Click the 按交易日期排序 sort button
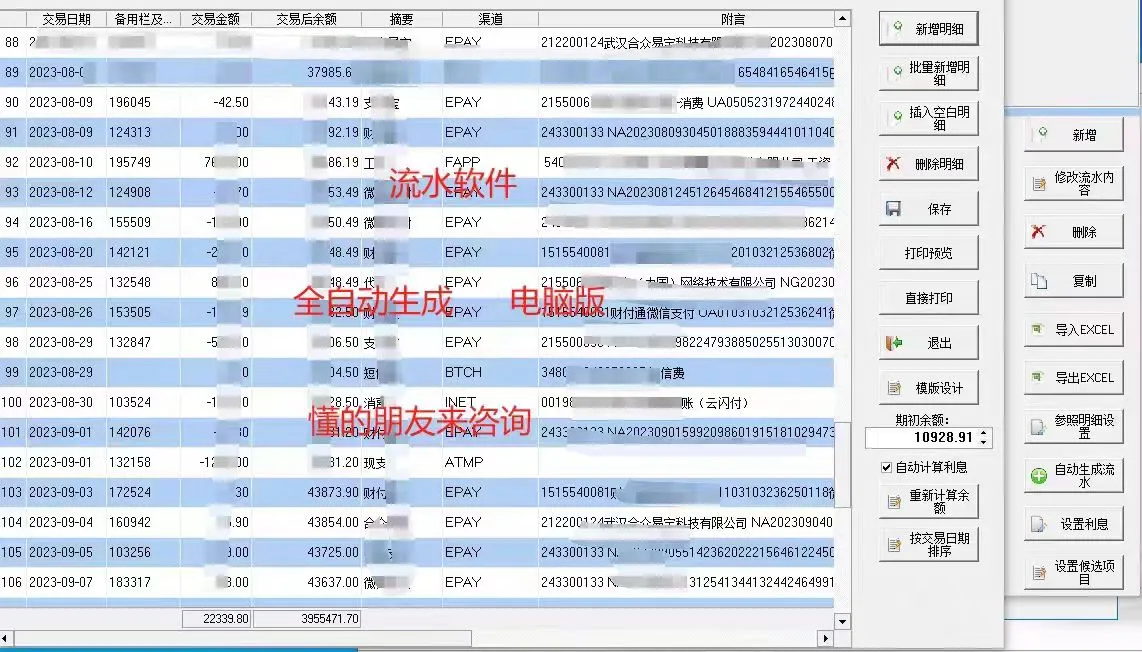Viewport: 1142px width, 652px height. pos(927,546)
